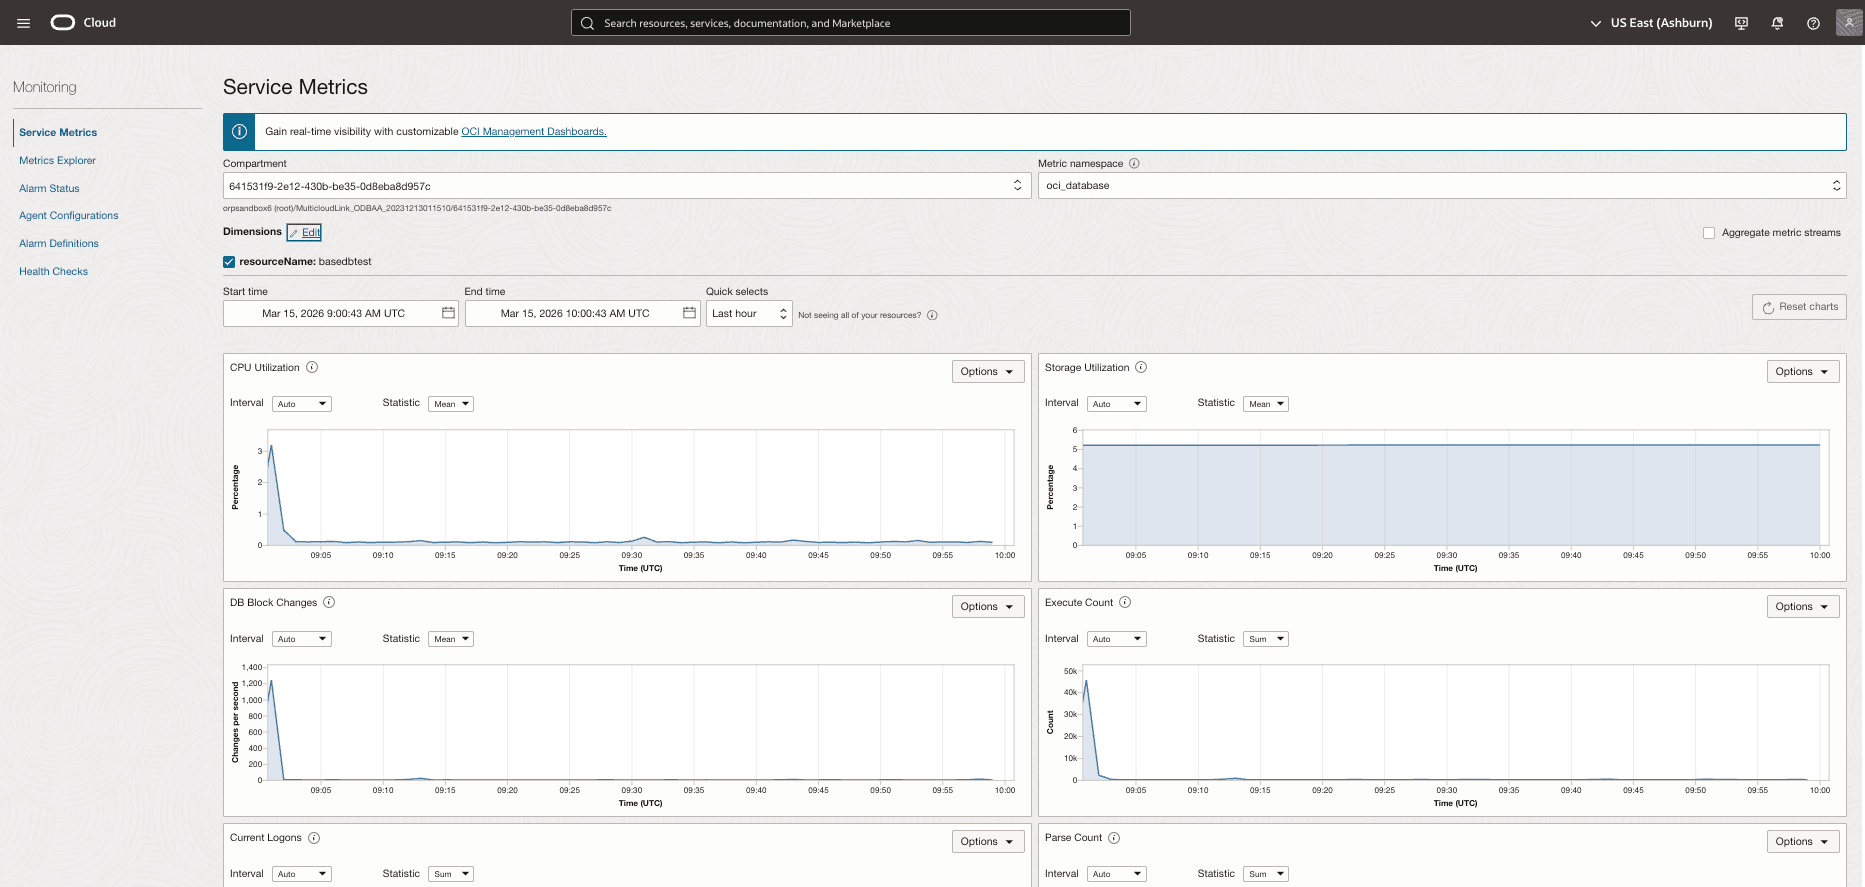This screenshot has height=887, width=1865.
Task: Open the help question mark icon
Action: [x=1813, y=23]
